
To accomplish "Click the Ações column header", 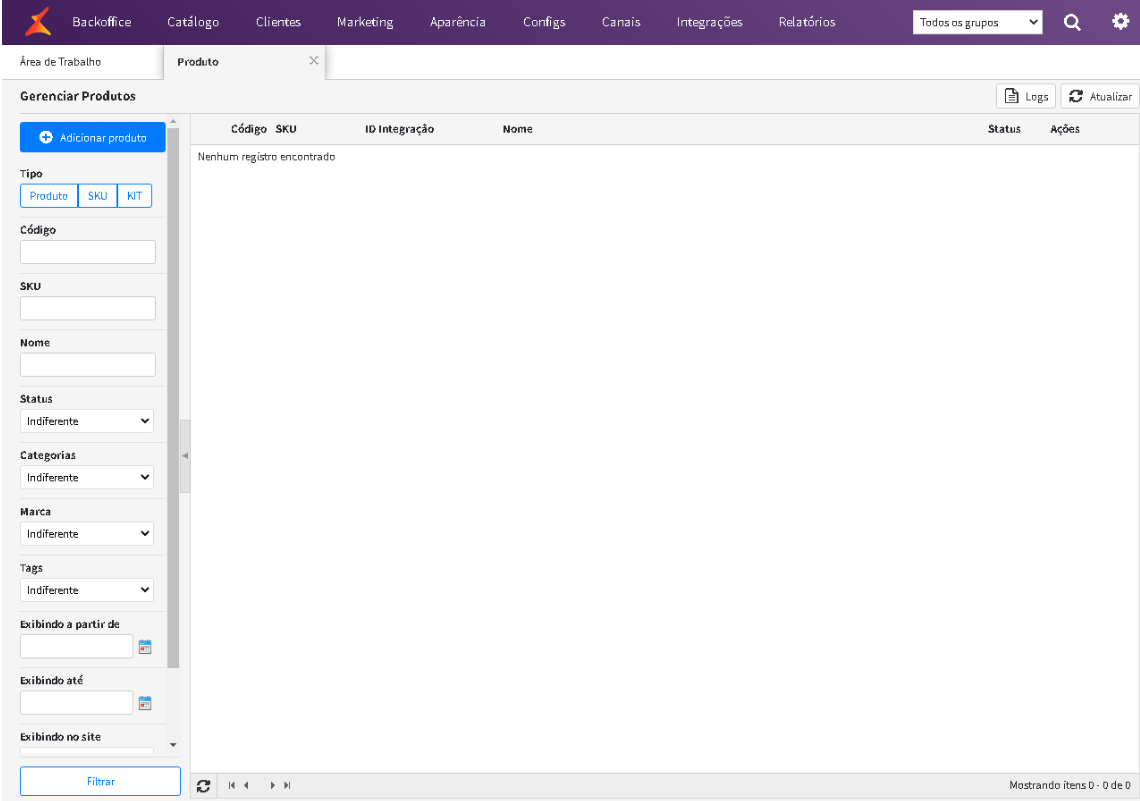I will pos(1064,129).
